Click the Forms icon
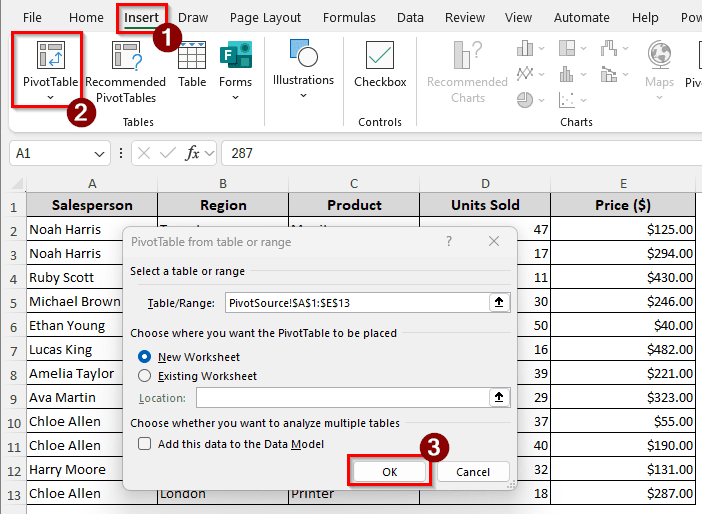This screenshot has height=514, width=702. [x=235, y=55]
